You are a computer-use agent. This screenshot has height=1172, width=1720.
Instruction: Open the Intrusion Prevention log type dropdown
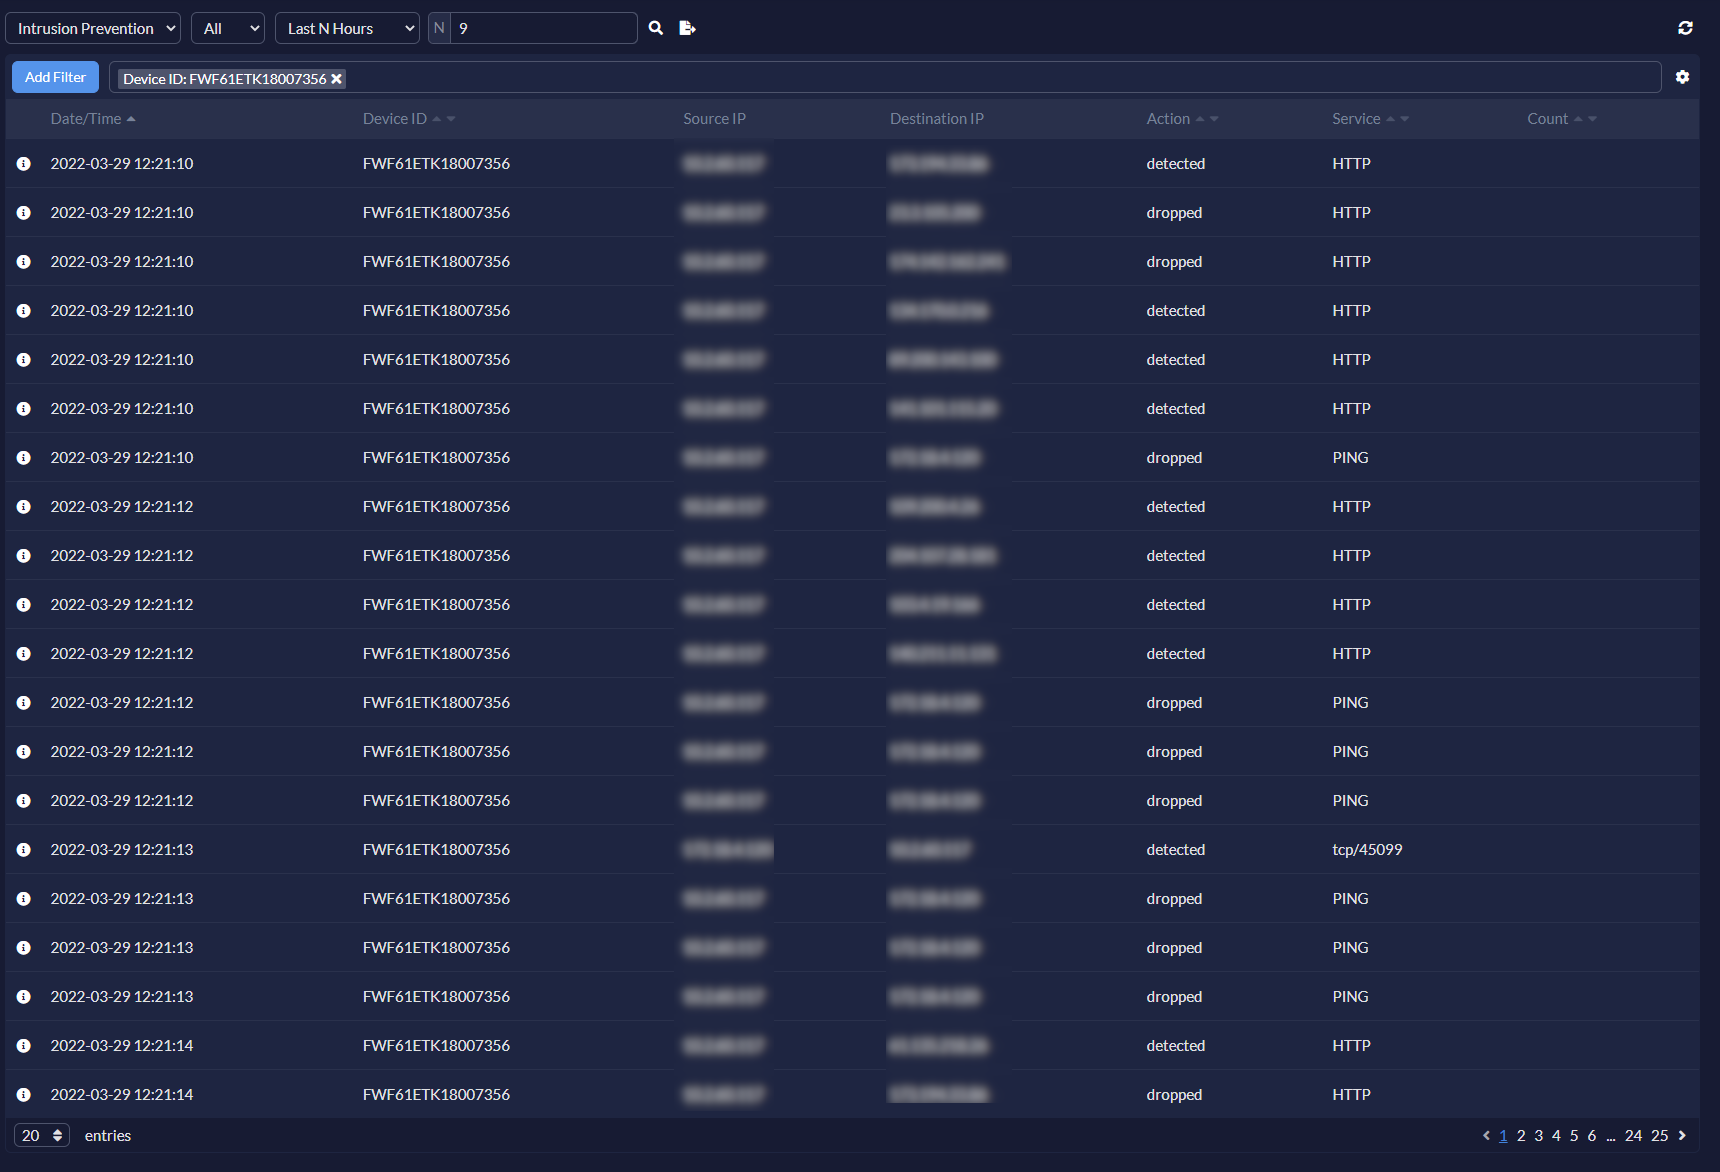[x=93, y=28]
